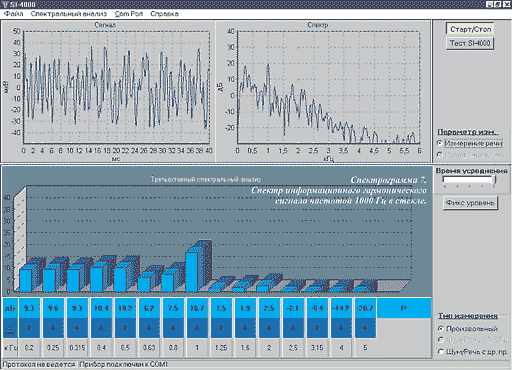Click the delta row icon below дБ label
This screenshot has width=512, height=370.
coord(10,329)
